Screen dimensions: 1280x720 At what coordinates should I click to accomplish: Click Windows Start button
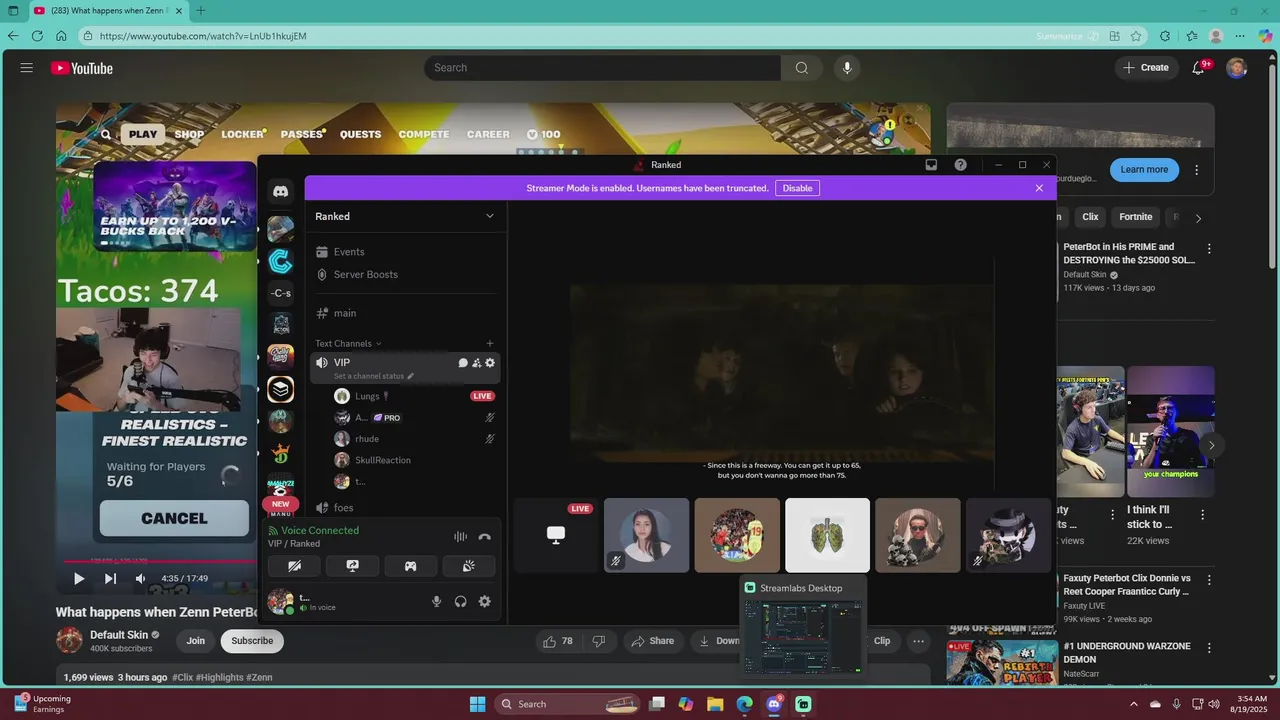pos(477,704)
